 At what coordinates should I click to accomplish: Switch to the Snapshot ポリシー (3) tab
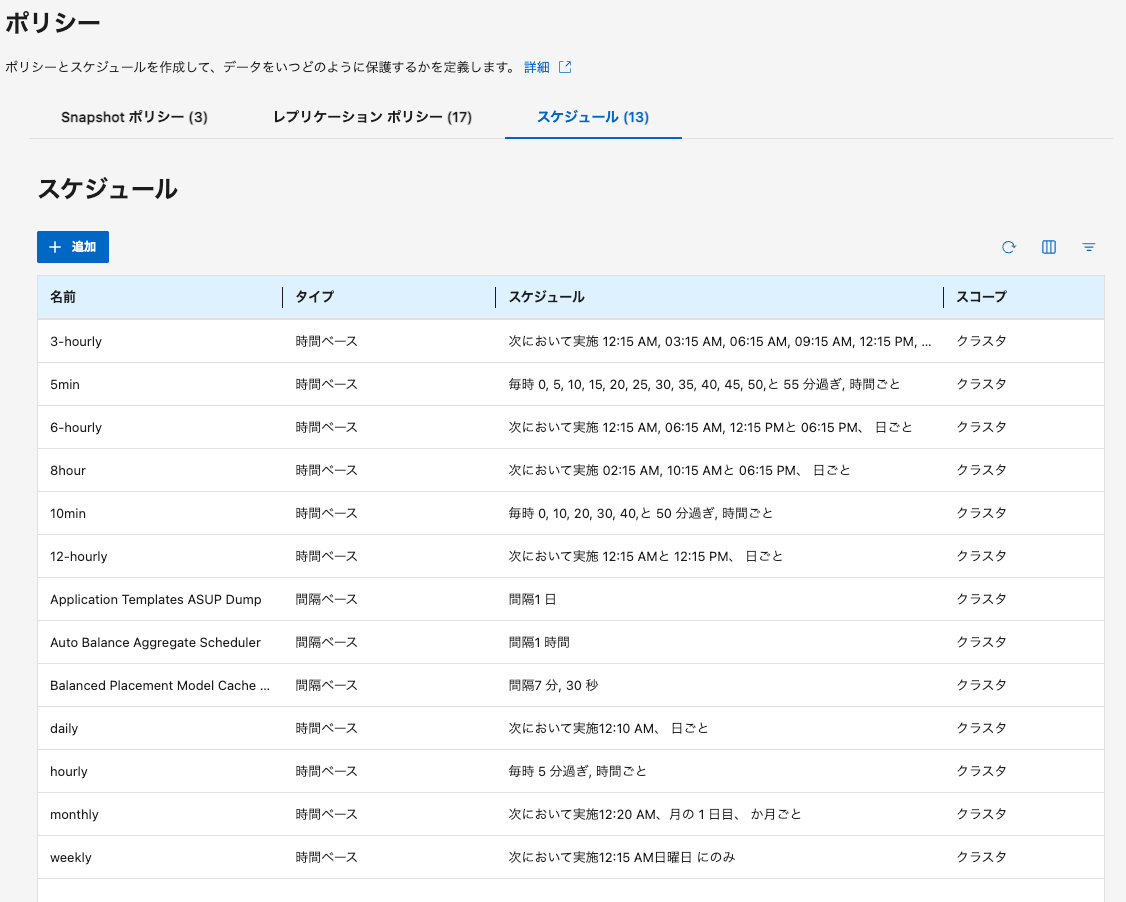134,117
